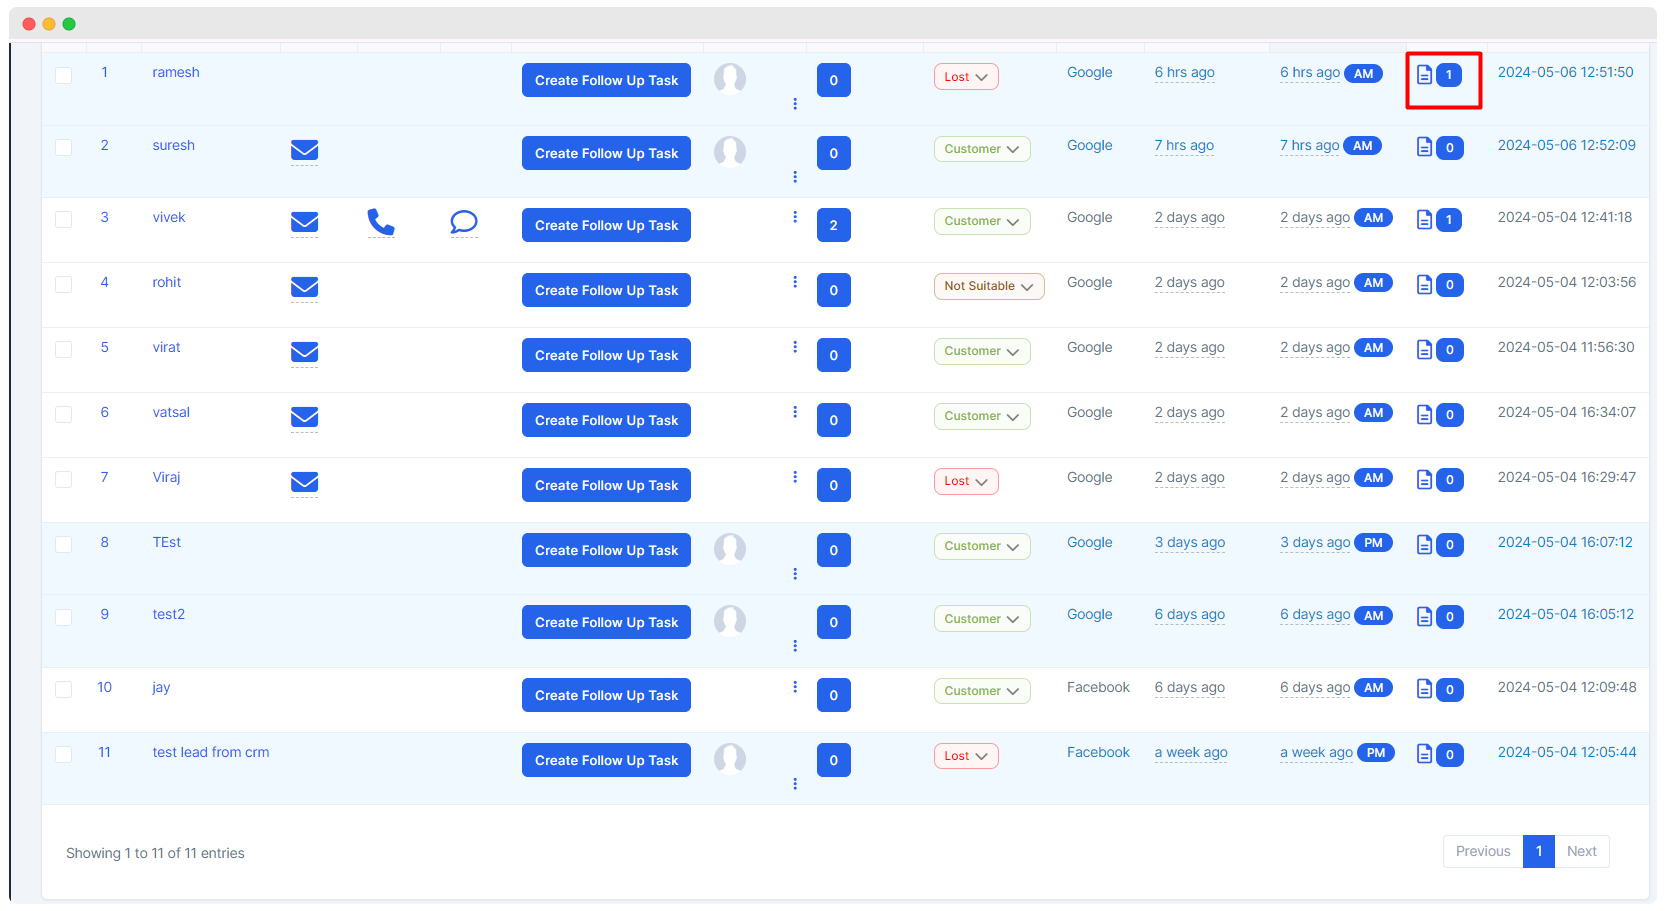Image resolution: width=1666 pixels, height=911 pixels.
Task: Open the email icon for vivek
Action: (x=304, y=222)
